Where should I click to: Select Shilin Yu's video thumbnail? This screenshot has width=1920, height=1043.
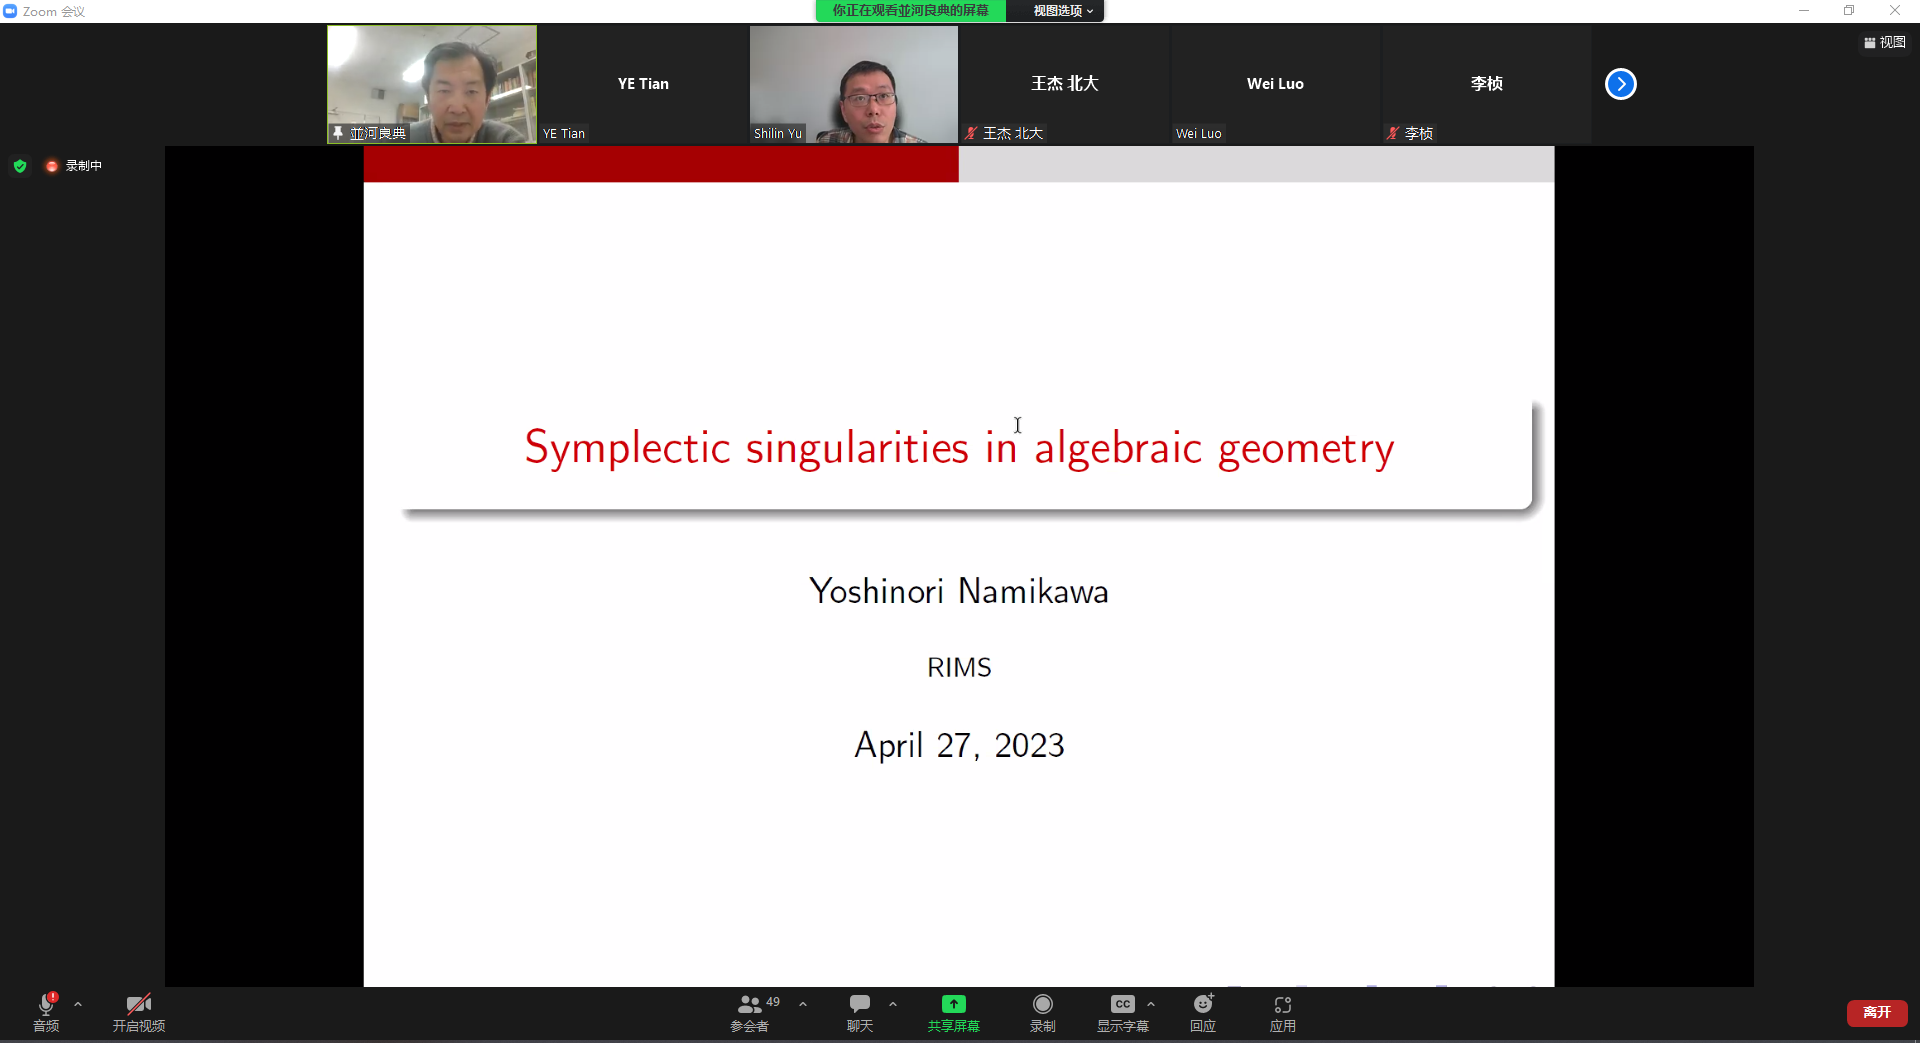click(853, 84)
